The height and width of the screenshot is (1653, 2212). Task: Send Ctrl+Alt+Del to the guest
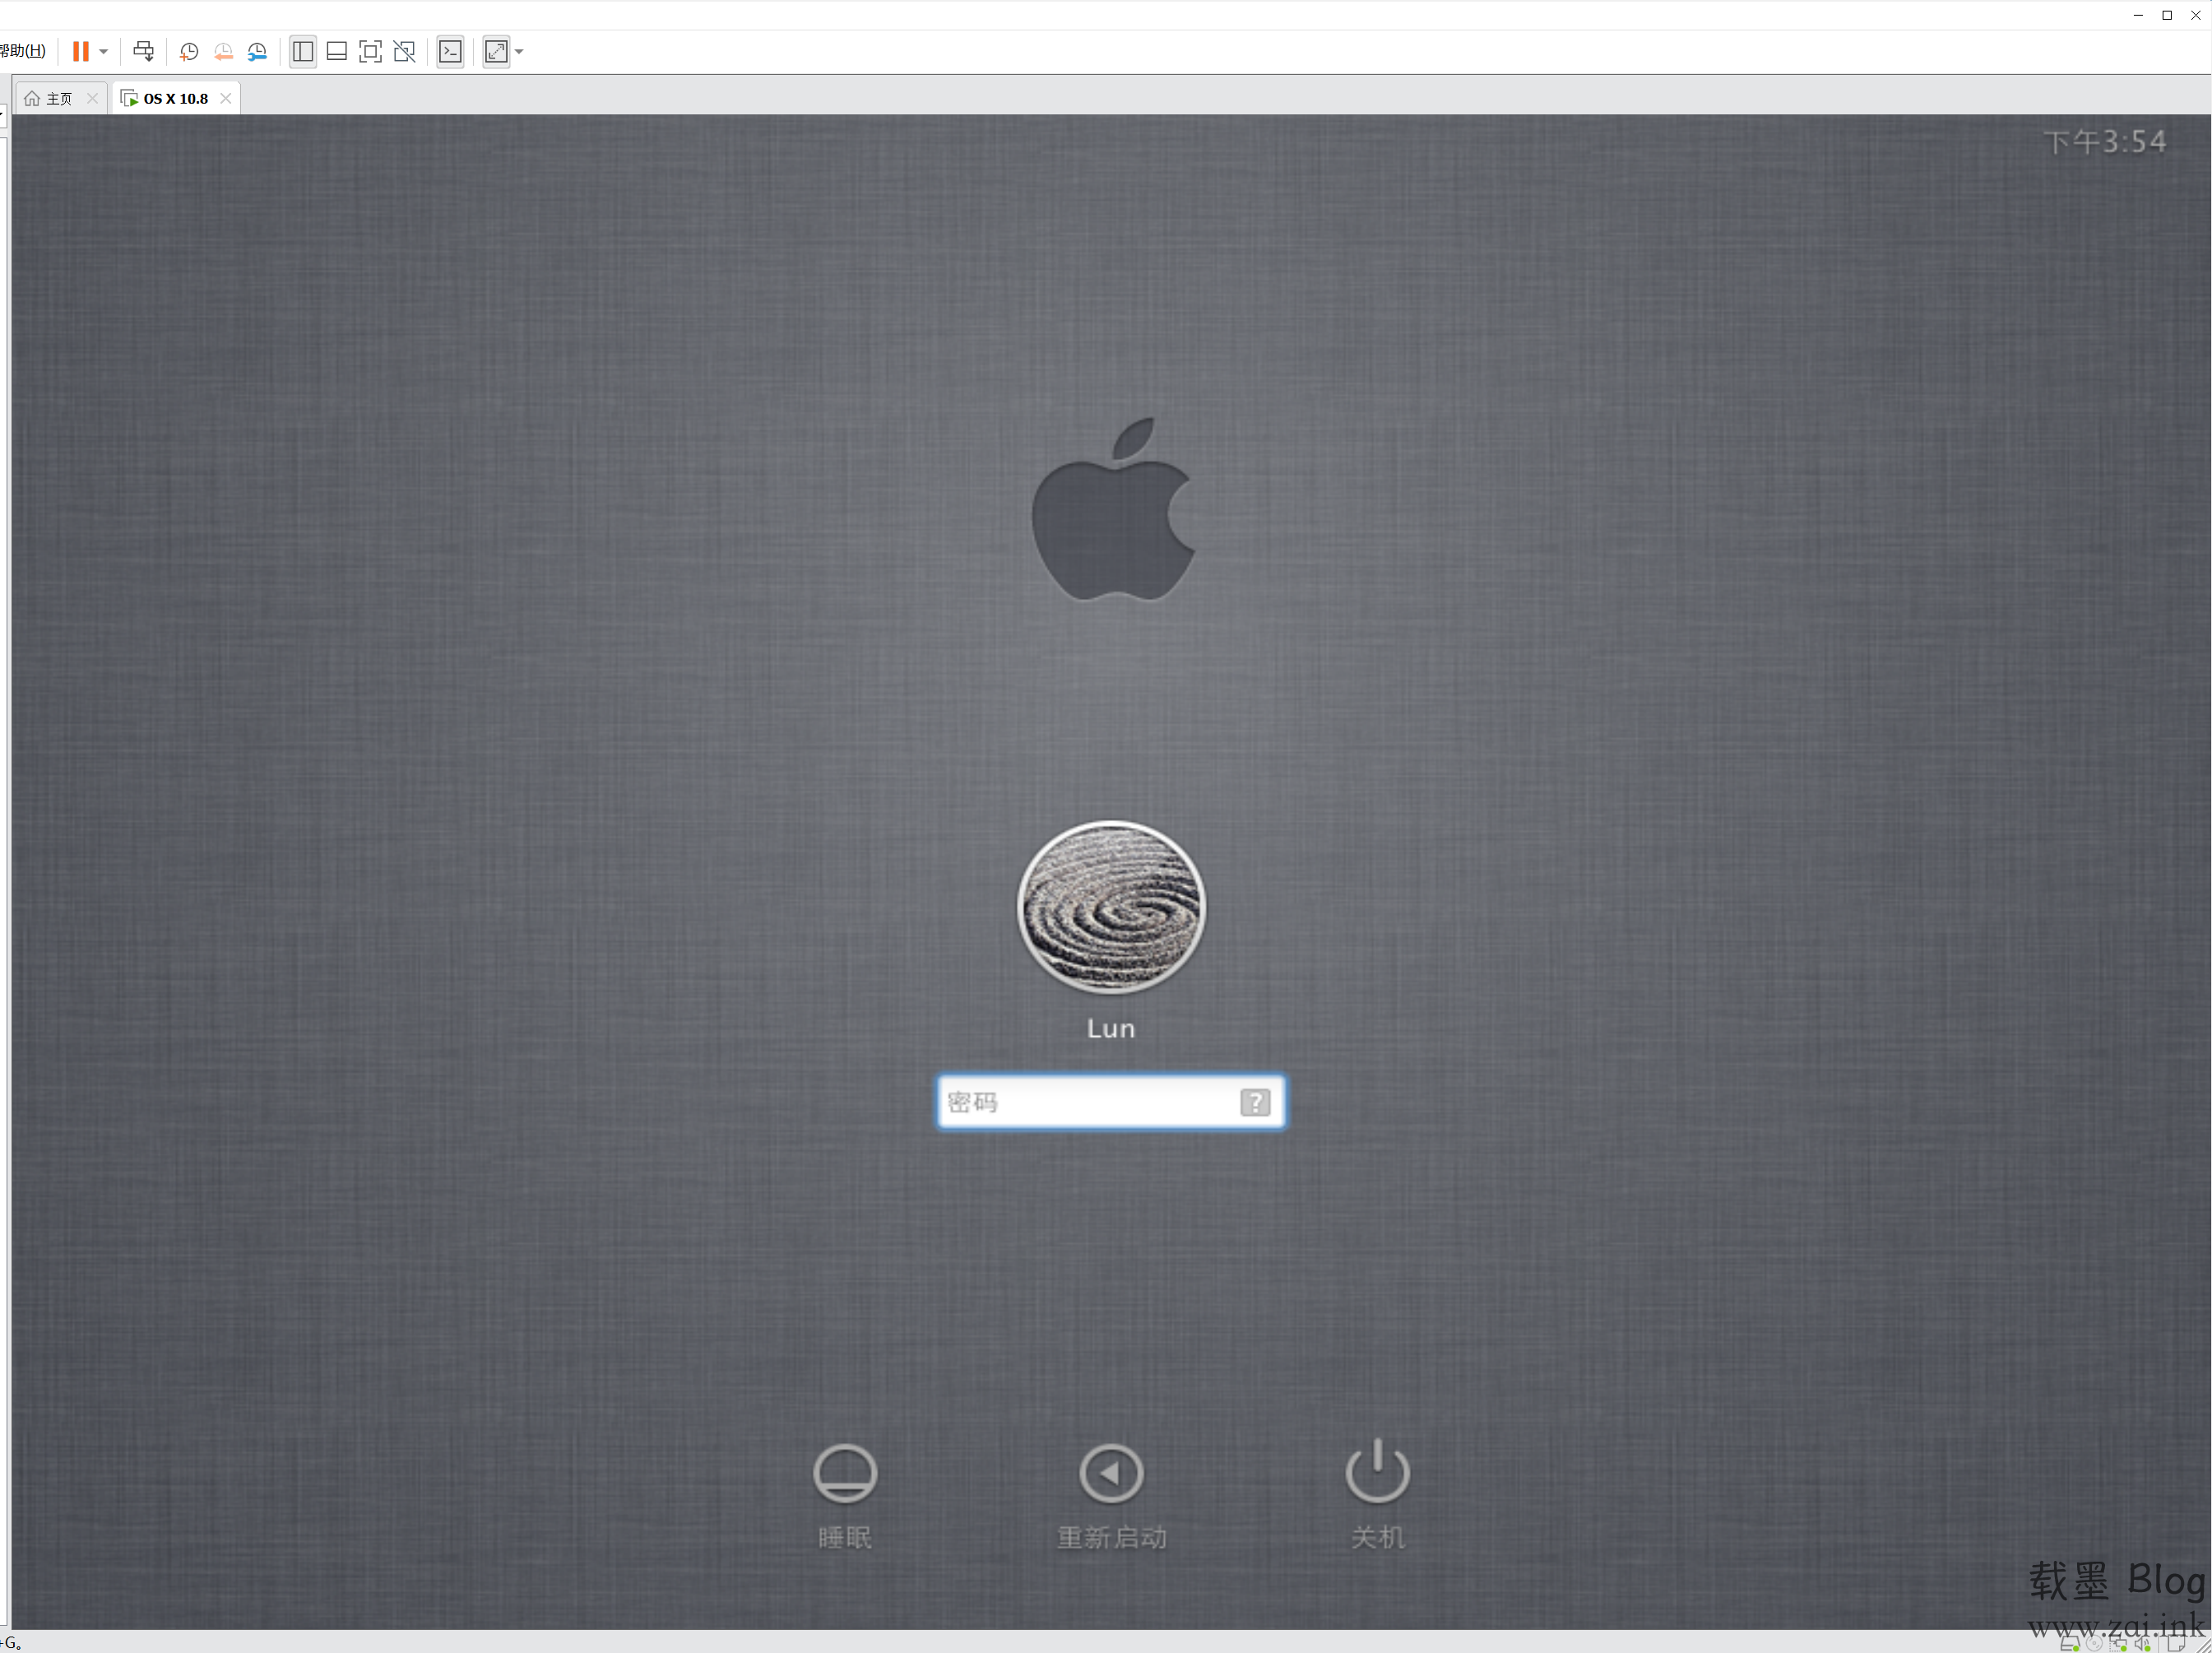click(144, 51)
